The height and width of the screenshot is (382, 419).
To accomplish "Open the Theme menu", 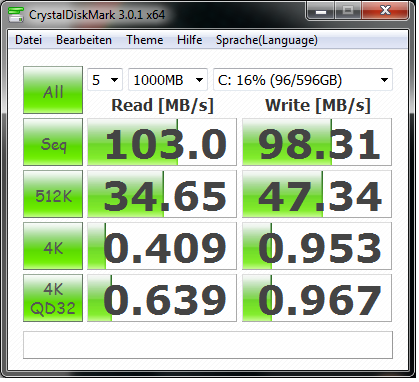I will (x=145, y=40).
